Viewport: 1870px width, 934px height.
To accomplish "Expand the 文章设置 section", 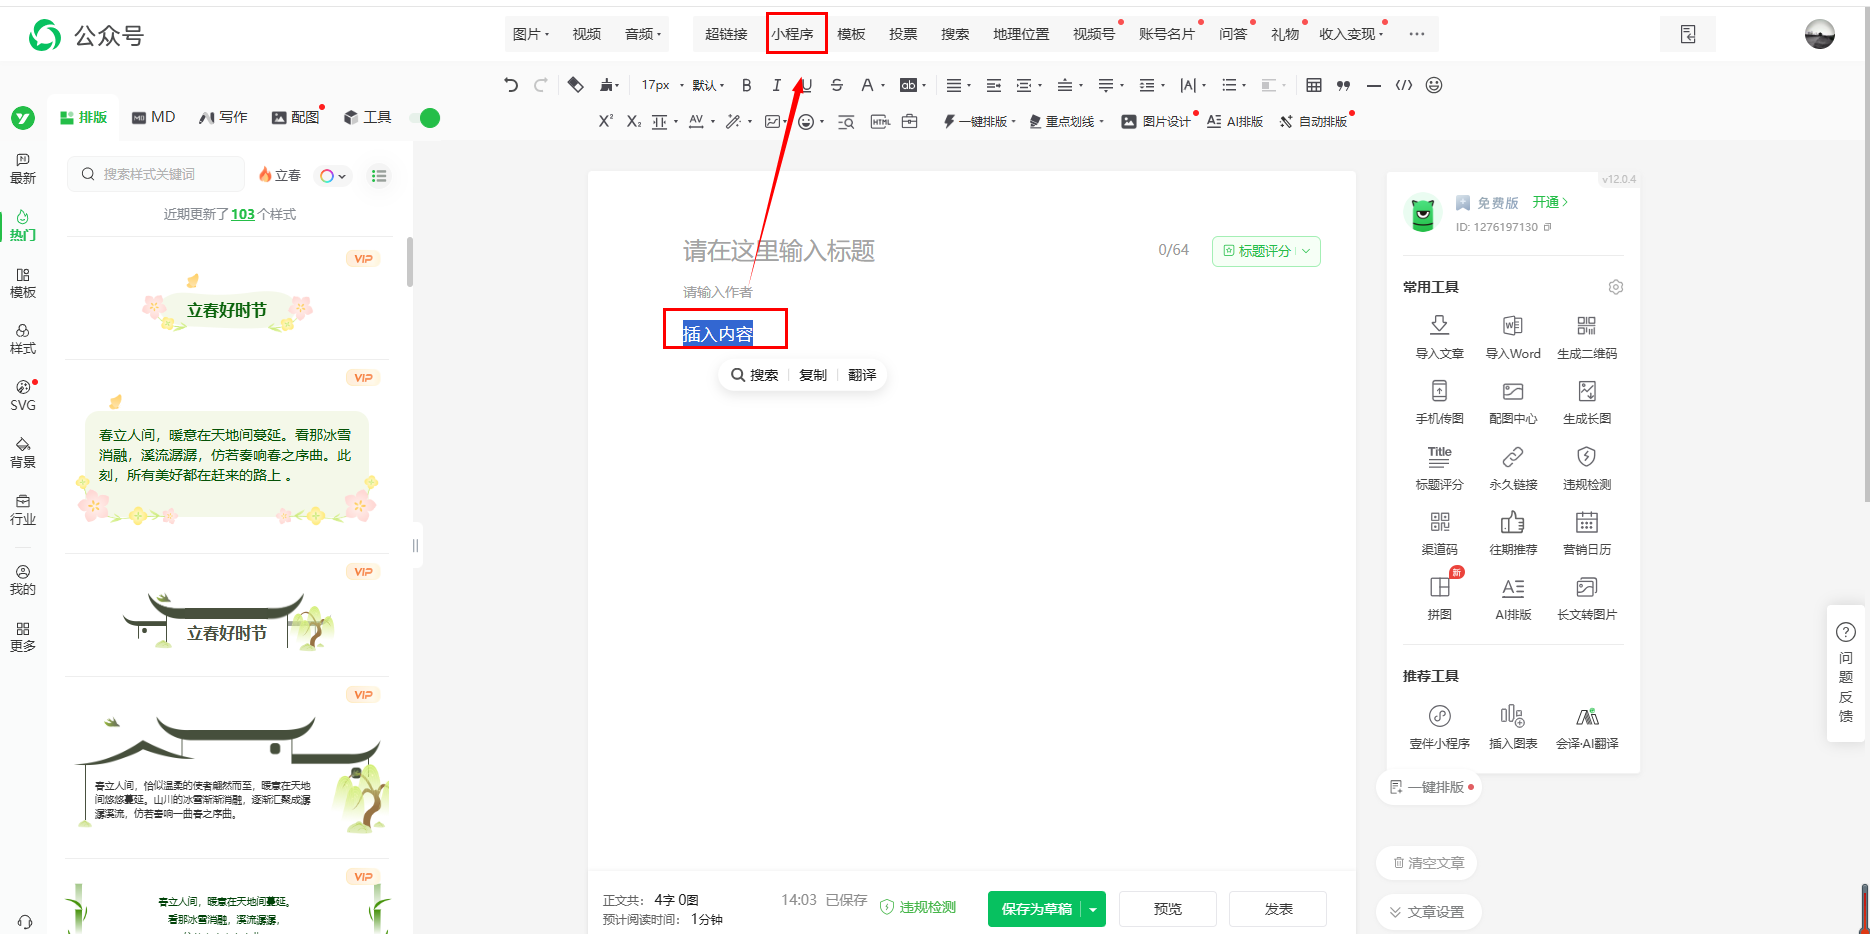I will (1427, 912).
